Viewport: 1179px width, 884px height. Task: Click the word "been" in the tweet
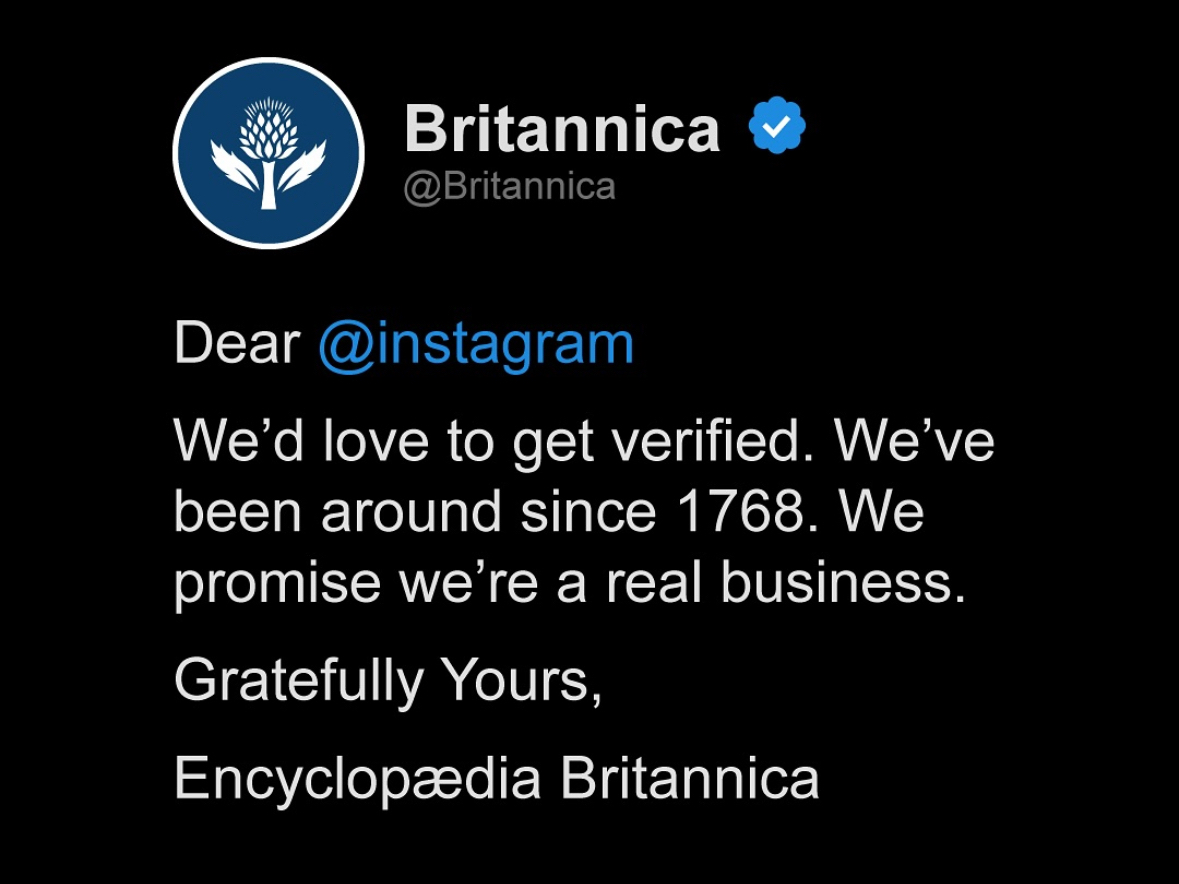pyautogui.click(x=239, y=511)
